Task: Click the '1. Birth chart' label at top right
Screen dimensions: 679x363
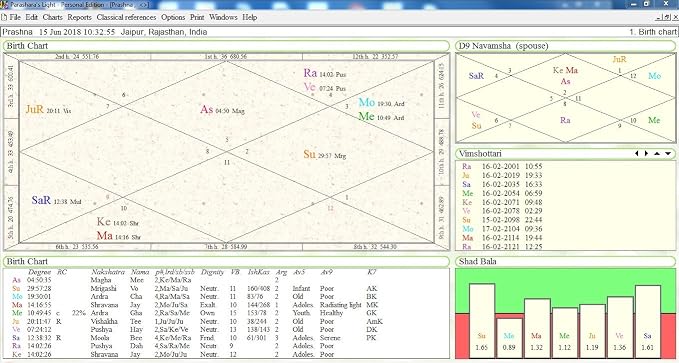Action: click(x=653, y=32)
